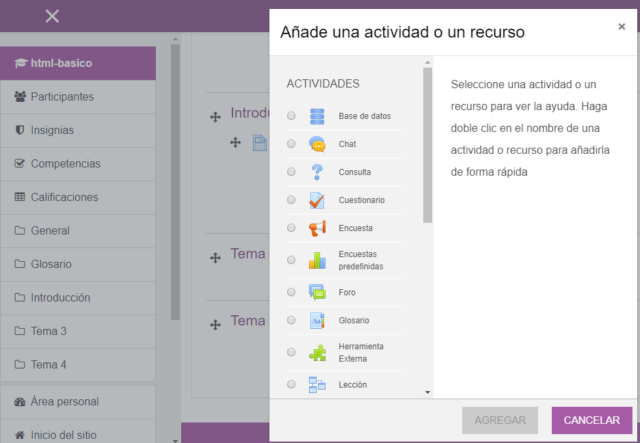Click the Encuestas predefinidas chart icon
Screen dimensions: 640x443
317,260
